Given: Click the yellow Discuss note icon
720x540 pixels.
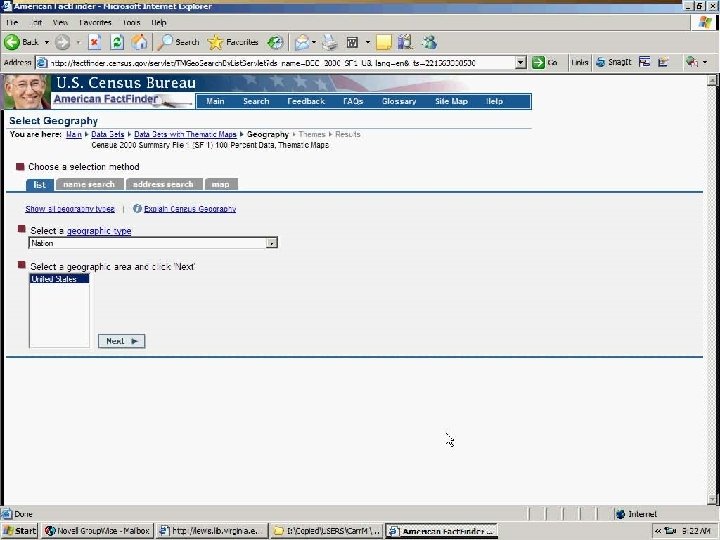Looking at the screenshot, I should coord(384,42).
